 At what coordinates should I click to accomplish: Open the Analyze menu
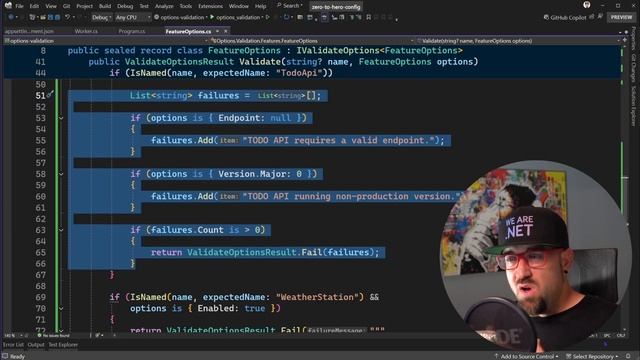point(164,6)
